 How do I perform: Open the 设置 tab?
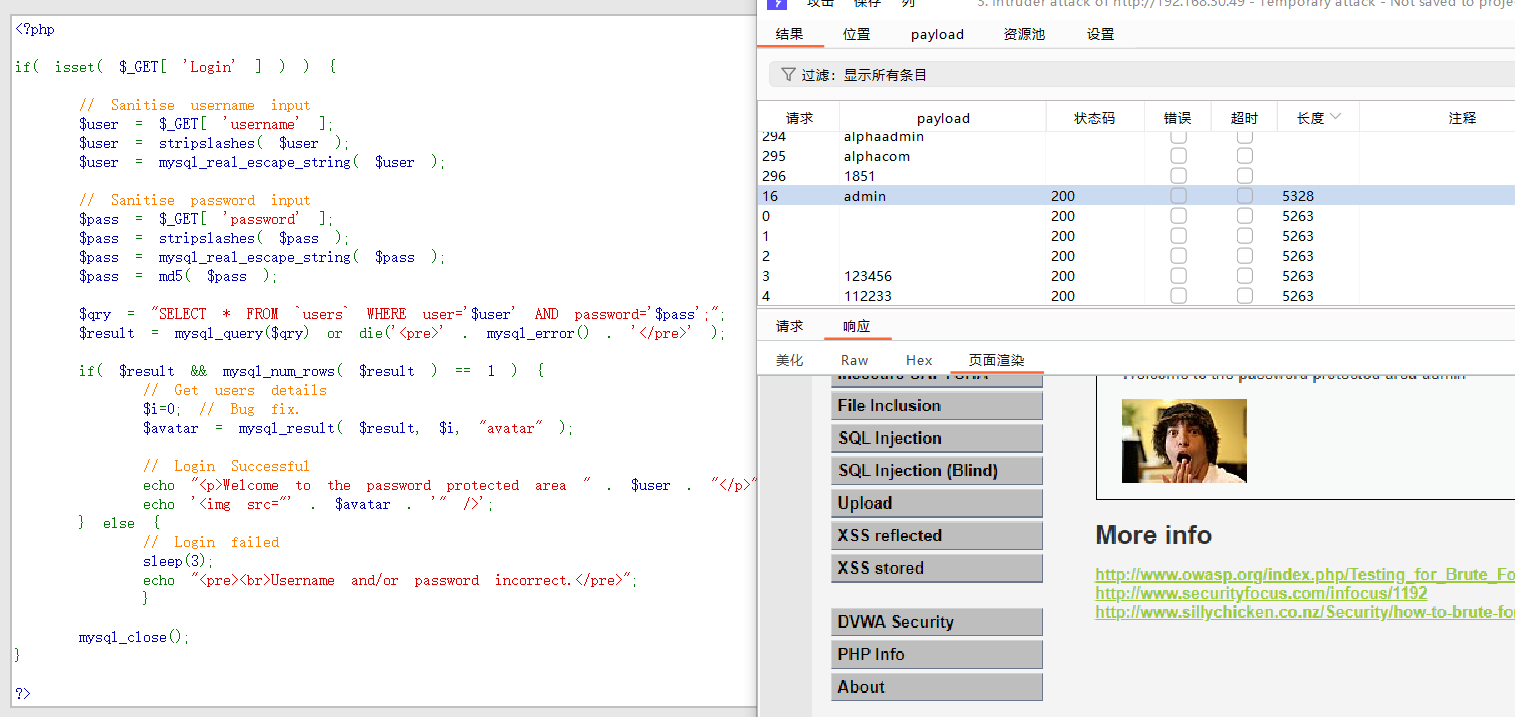click(1100, 34)
